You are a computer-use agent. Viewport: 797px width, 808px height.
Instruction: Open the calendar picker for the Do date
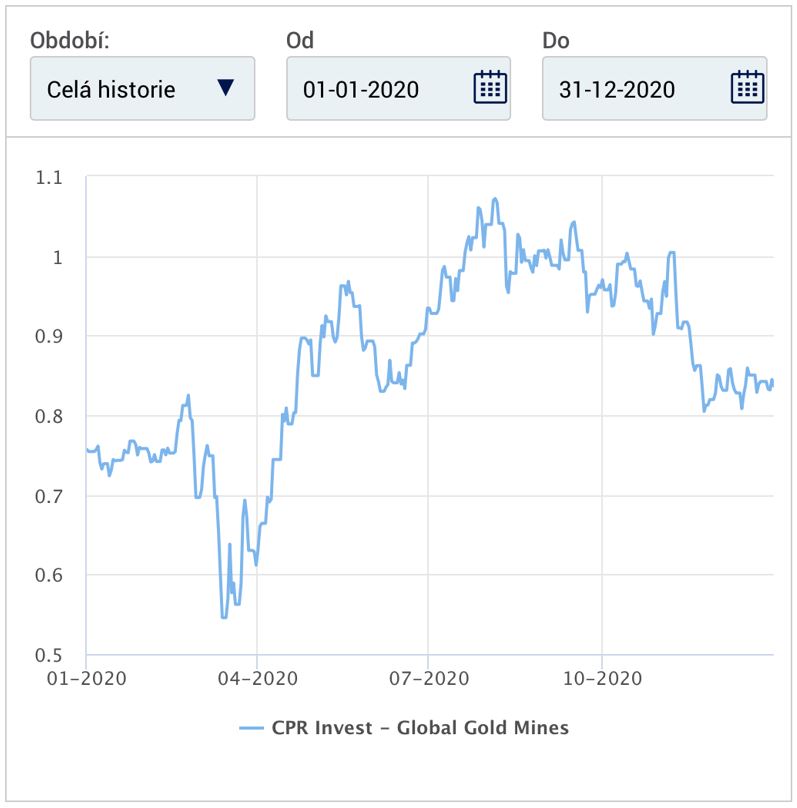click(746, 88)
